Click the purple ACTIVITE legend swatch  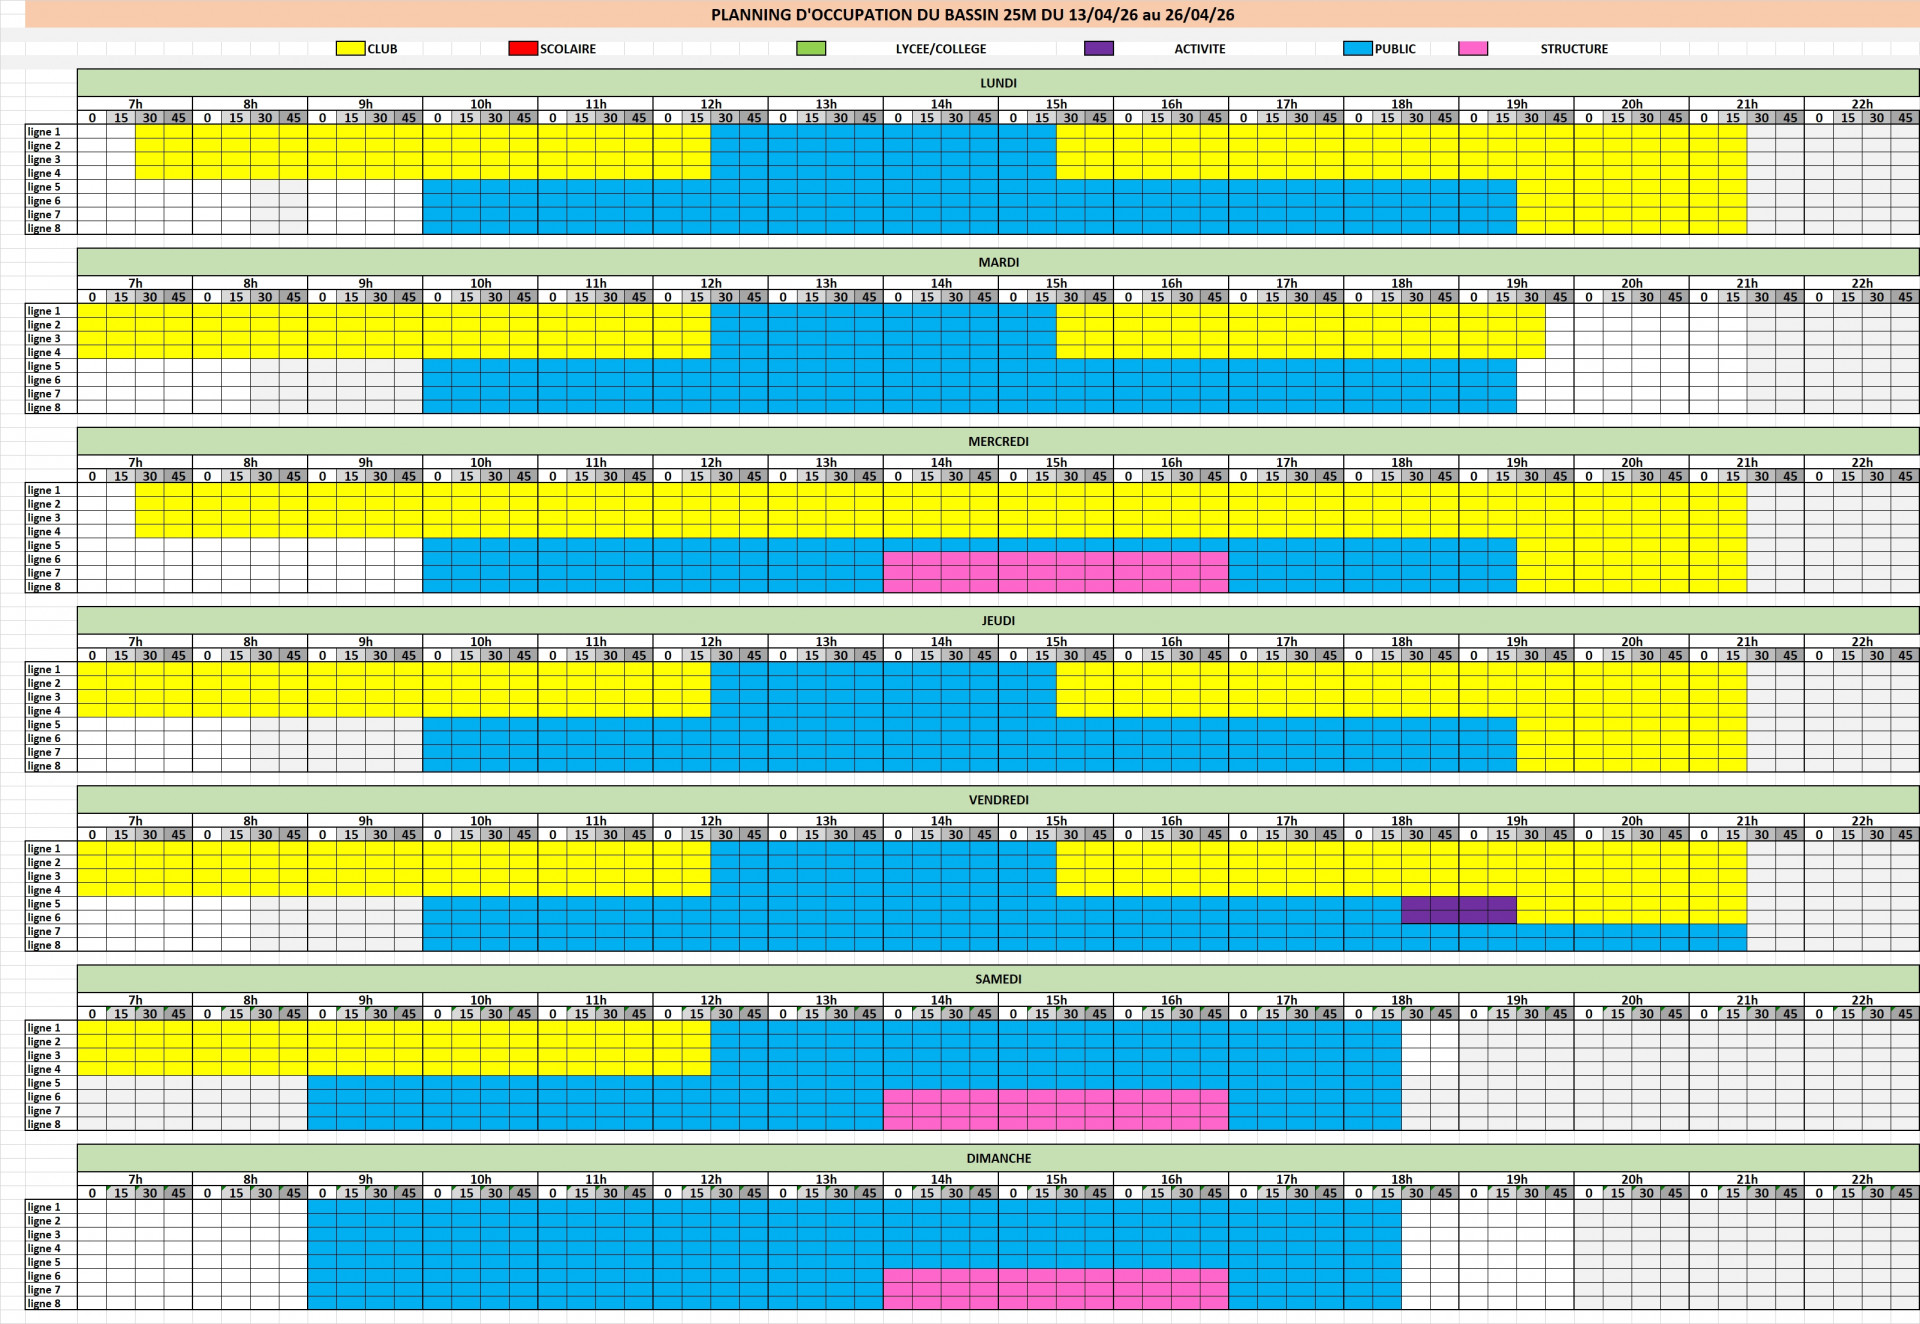click(x=1098, y=48)
